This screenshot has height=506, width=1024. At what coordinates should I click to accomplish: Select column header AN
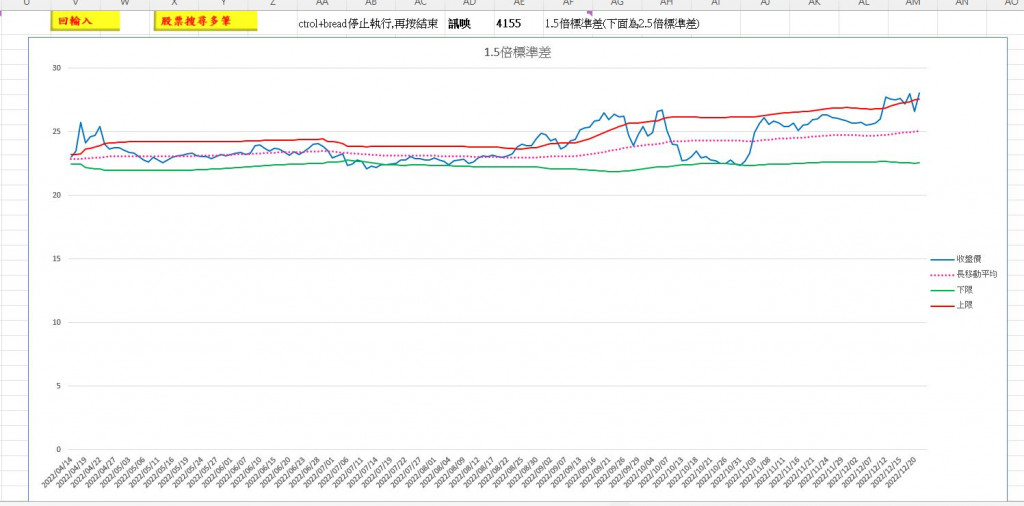[962, 4]
